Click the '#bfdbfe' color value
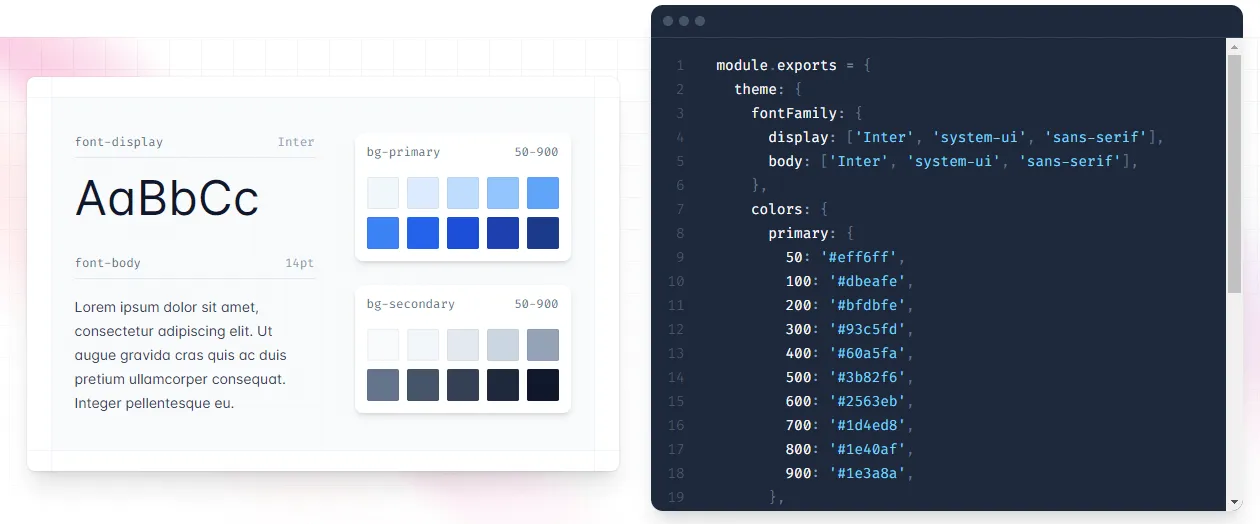The image size is (1260, 524). point(868,305)
